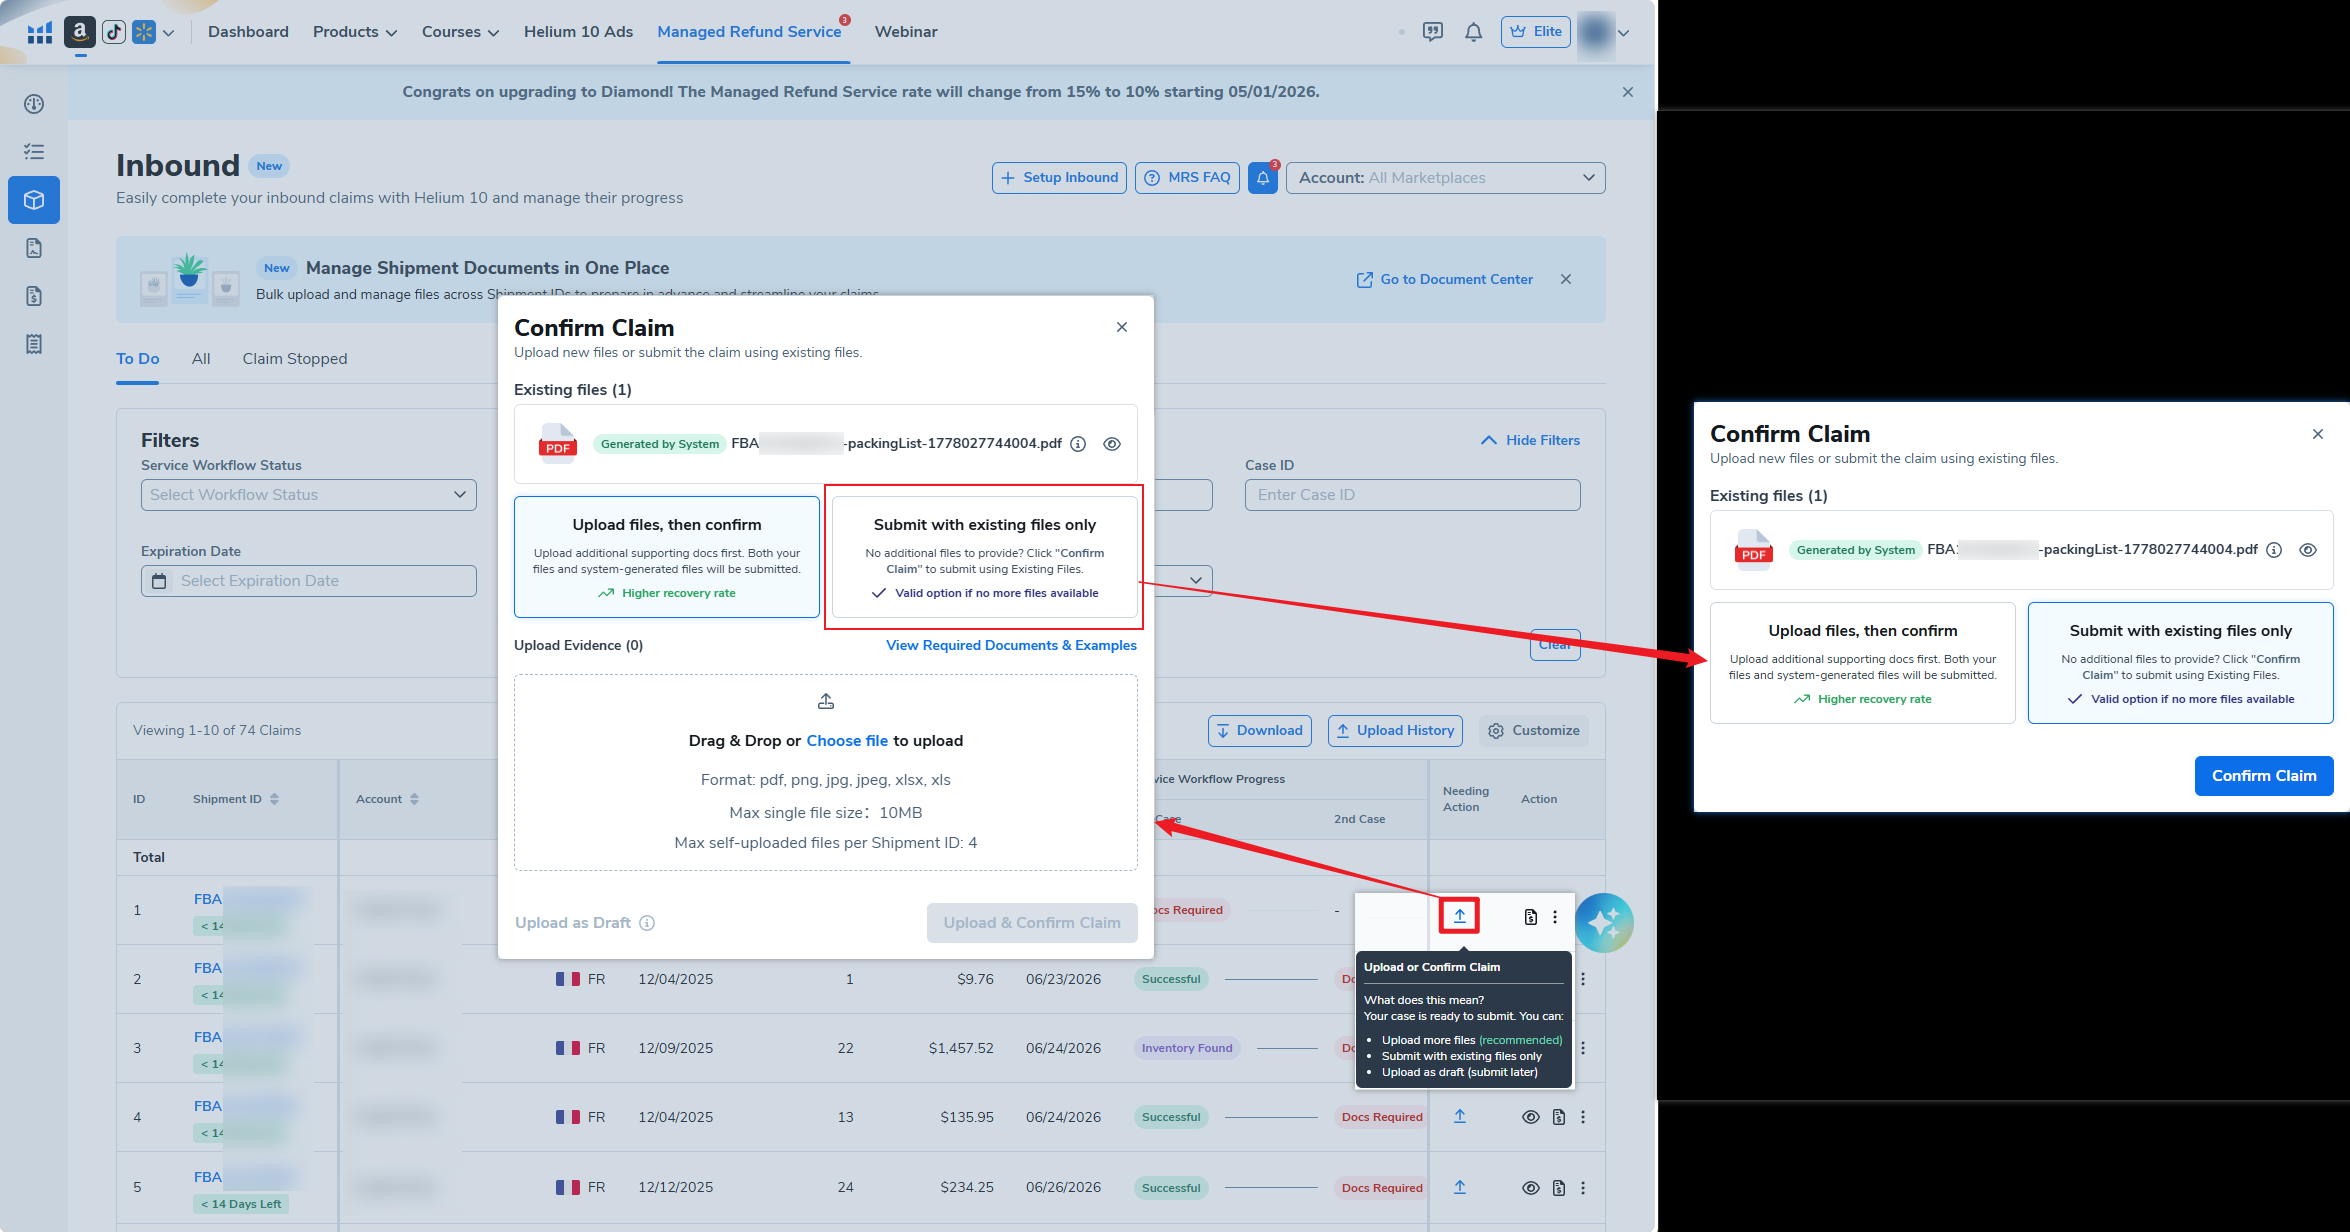Open the MRS FAQ button
Screen dimensions: 2350x1232
(1187, 178)
